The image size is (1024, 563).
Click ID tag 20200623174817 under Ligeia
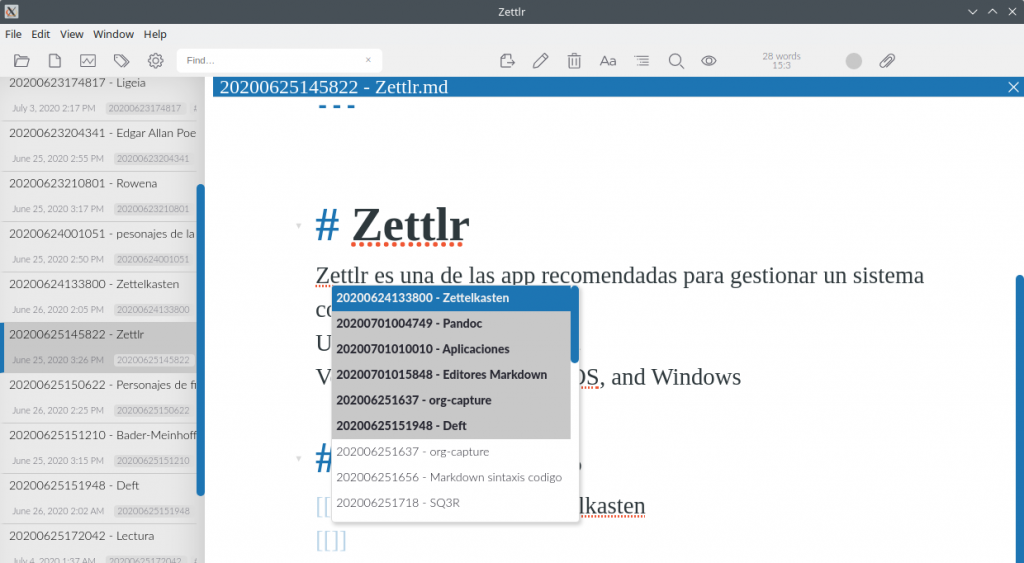[145, 108]
